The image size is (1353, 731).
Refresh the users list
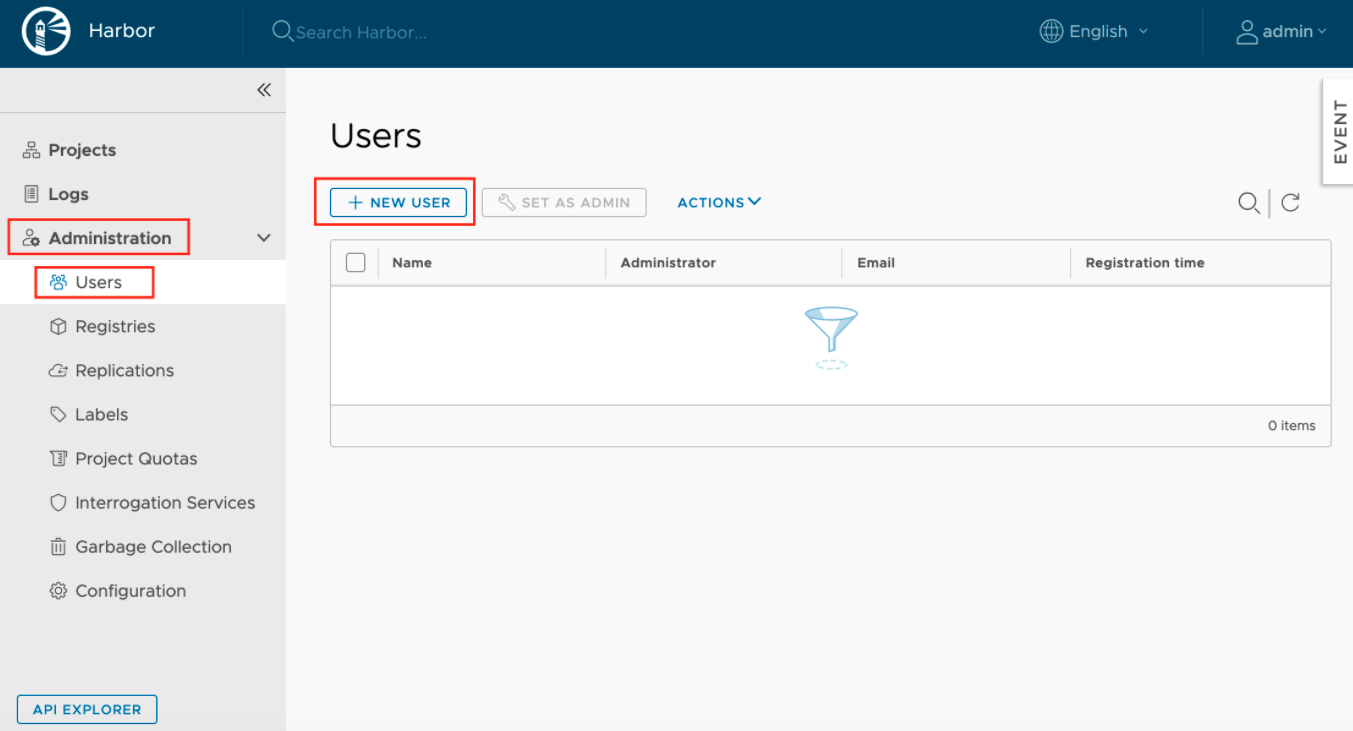tap(1291, 203)
